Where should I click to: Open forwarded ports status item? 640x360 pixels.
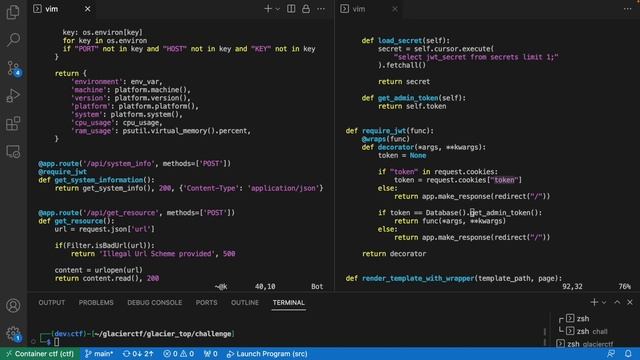click(x=211, y=353)
